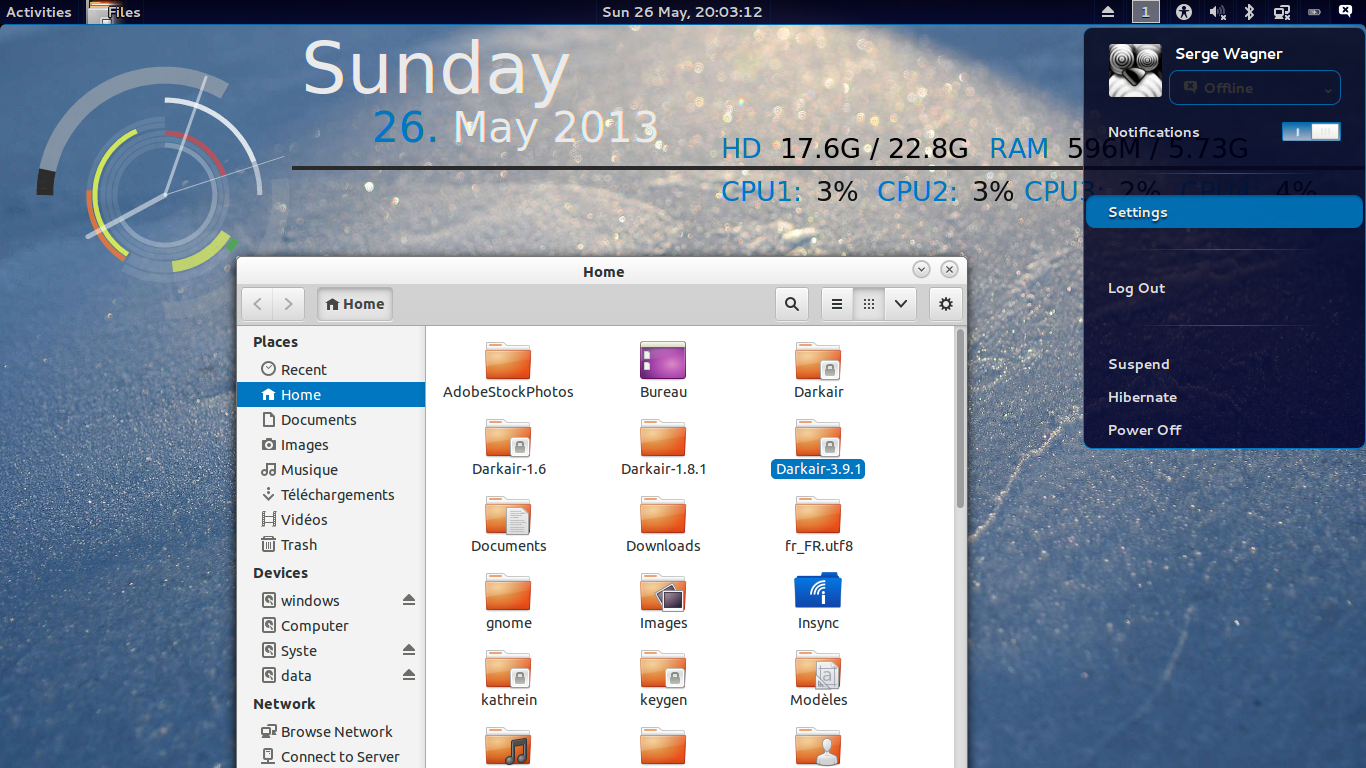Select the kathrein folder
The height and width of the screenshot is (768, 1366).
[x=508, y=678]
